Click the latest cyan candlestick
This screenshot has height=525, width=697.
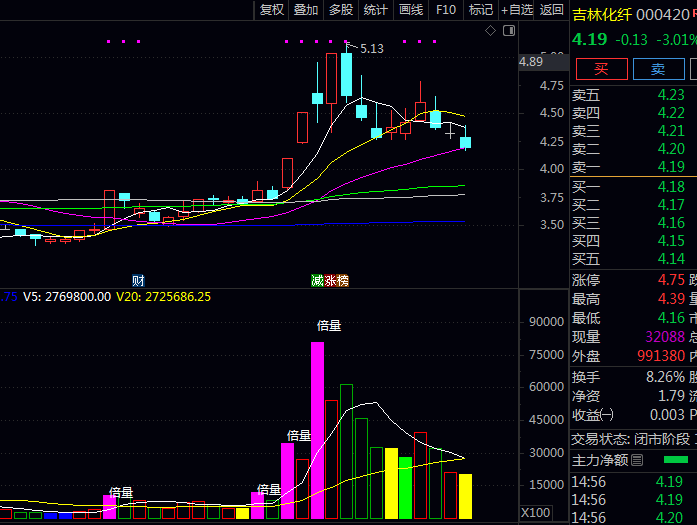pos(465,142)
